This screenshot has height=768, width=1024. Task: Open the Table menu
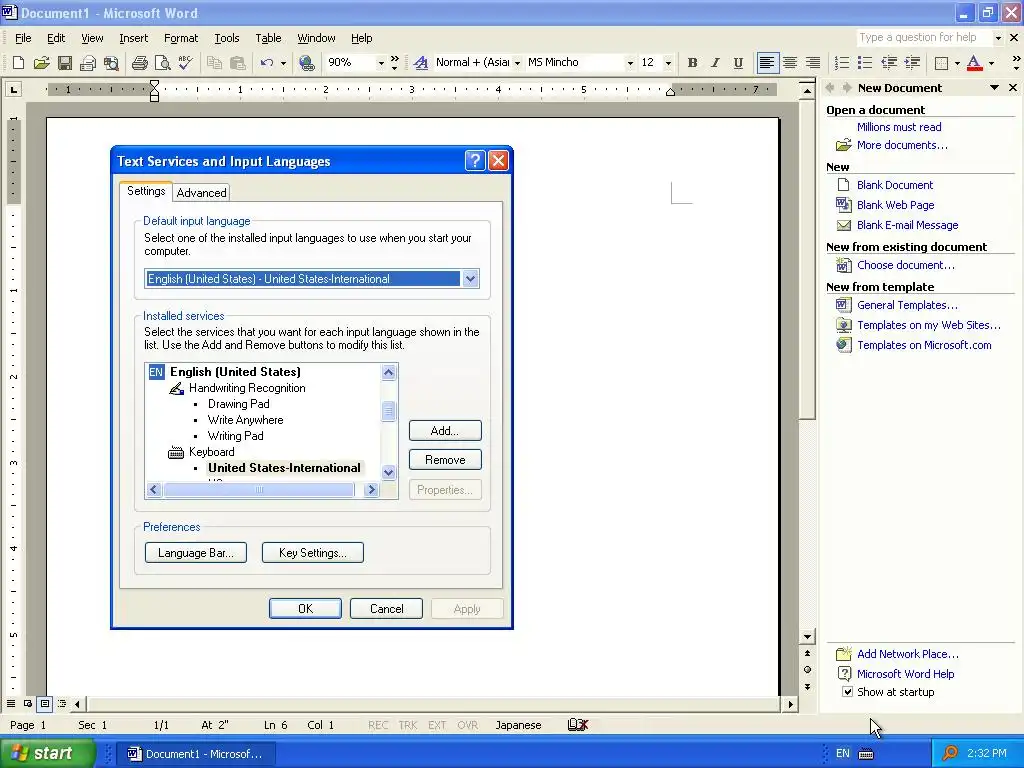click(x=268, y=38)
